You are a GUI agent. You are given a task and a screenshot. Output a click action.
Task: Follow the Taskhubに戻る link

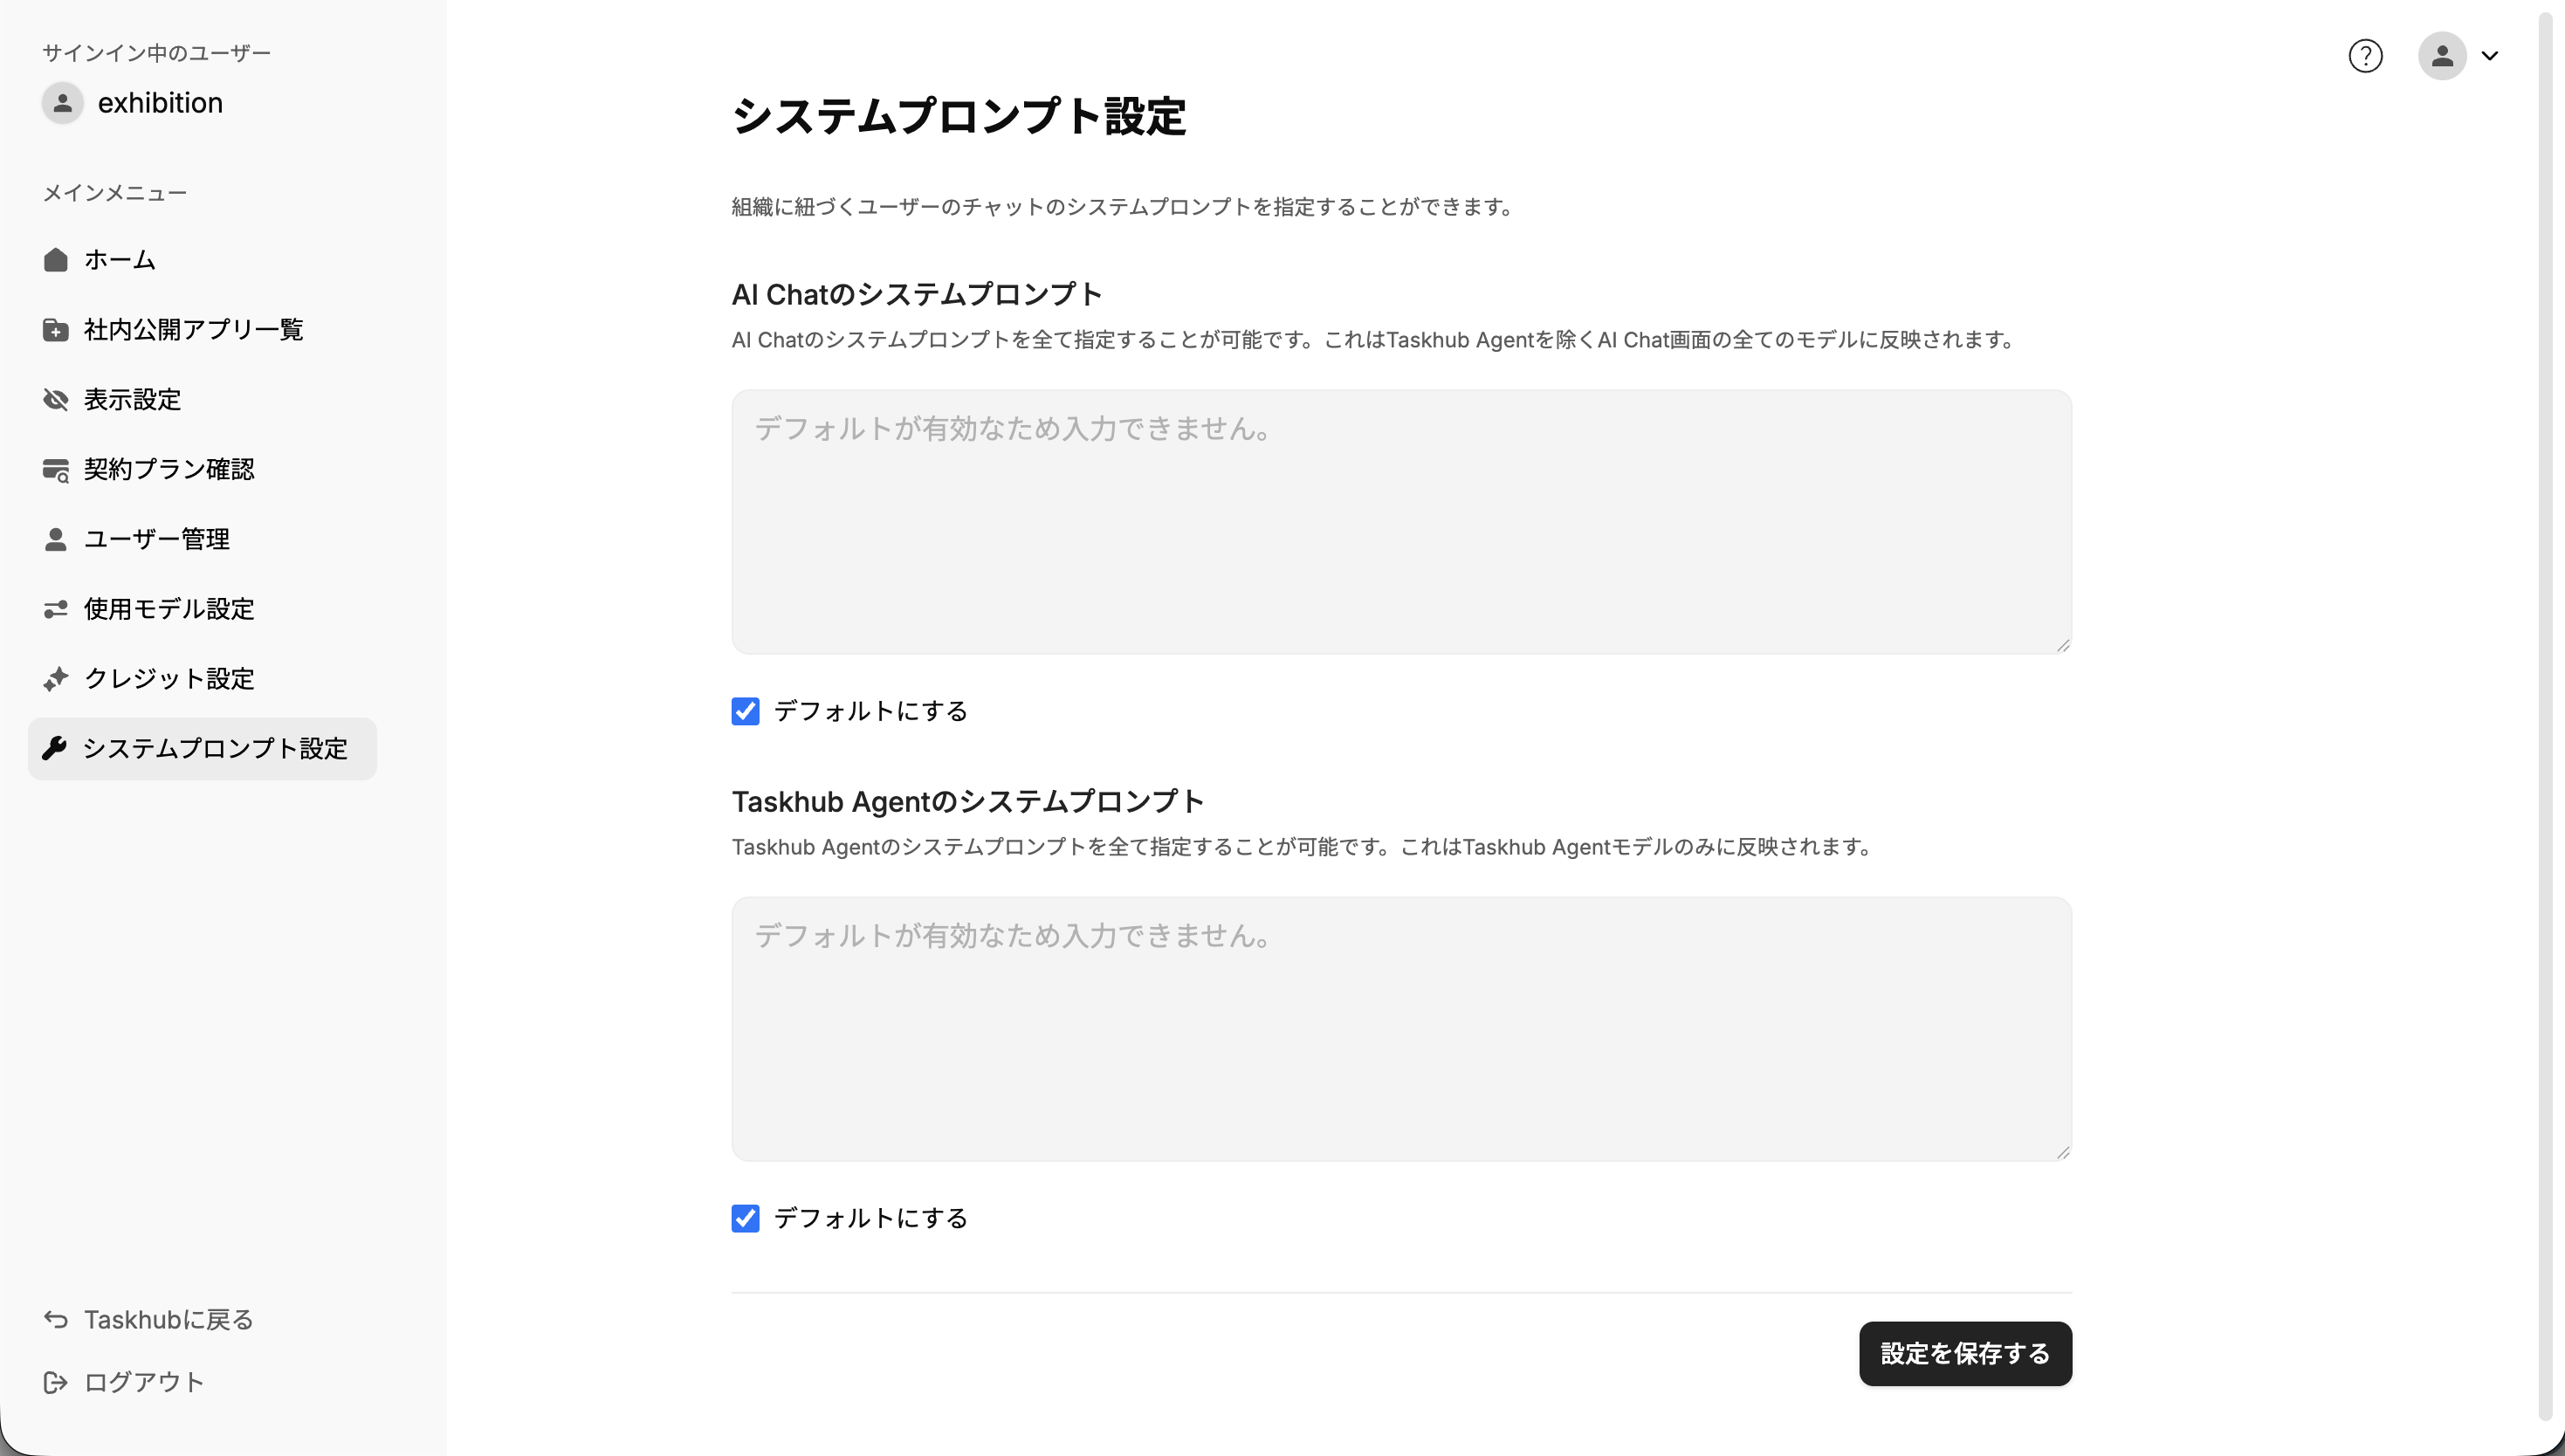click(168, 1320)
